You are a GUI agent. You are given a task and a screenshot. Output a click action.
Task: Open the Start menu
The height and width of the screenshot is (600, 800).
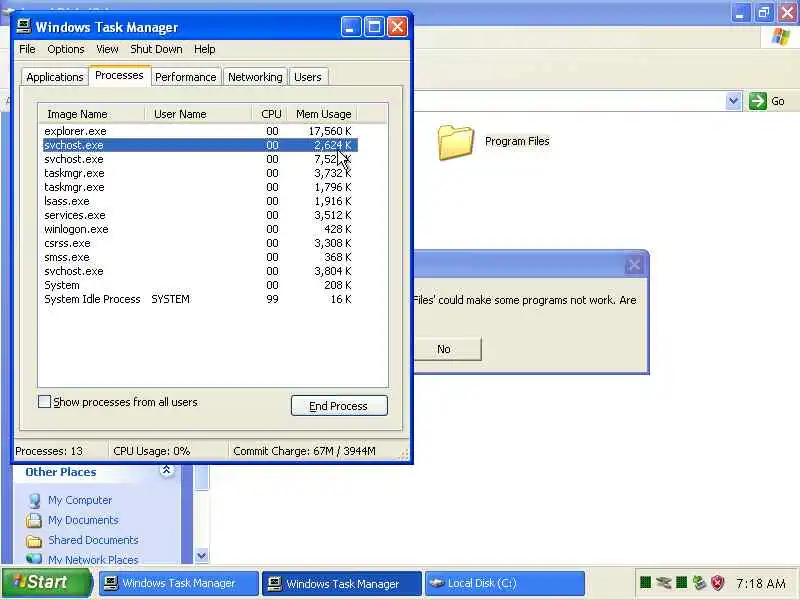pyautogui.click(x=46, y=583)
